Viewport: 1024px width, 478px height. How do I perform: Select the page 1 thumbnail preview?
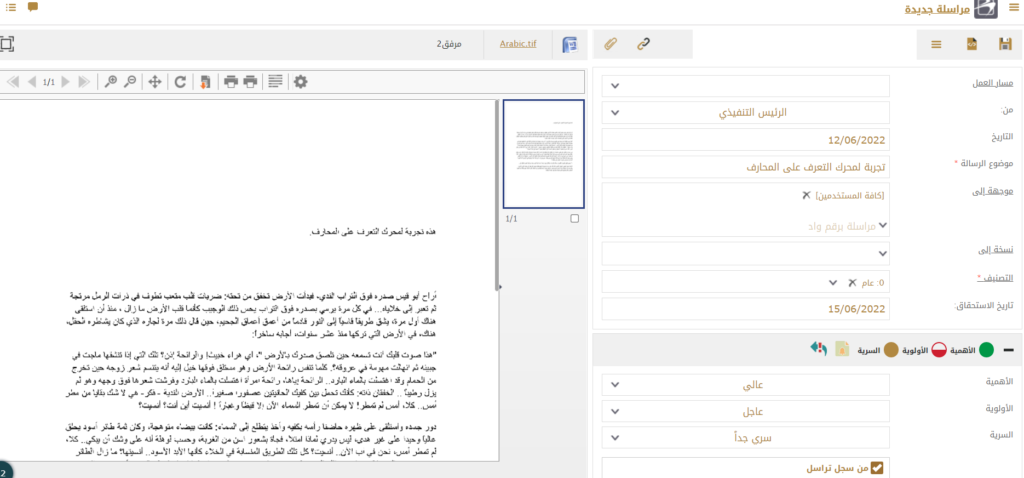point(542,153)
